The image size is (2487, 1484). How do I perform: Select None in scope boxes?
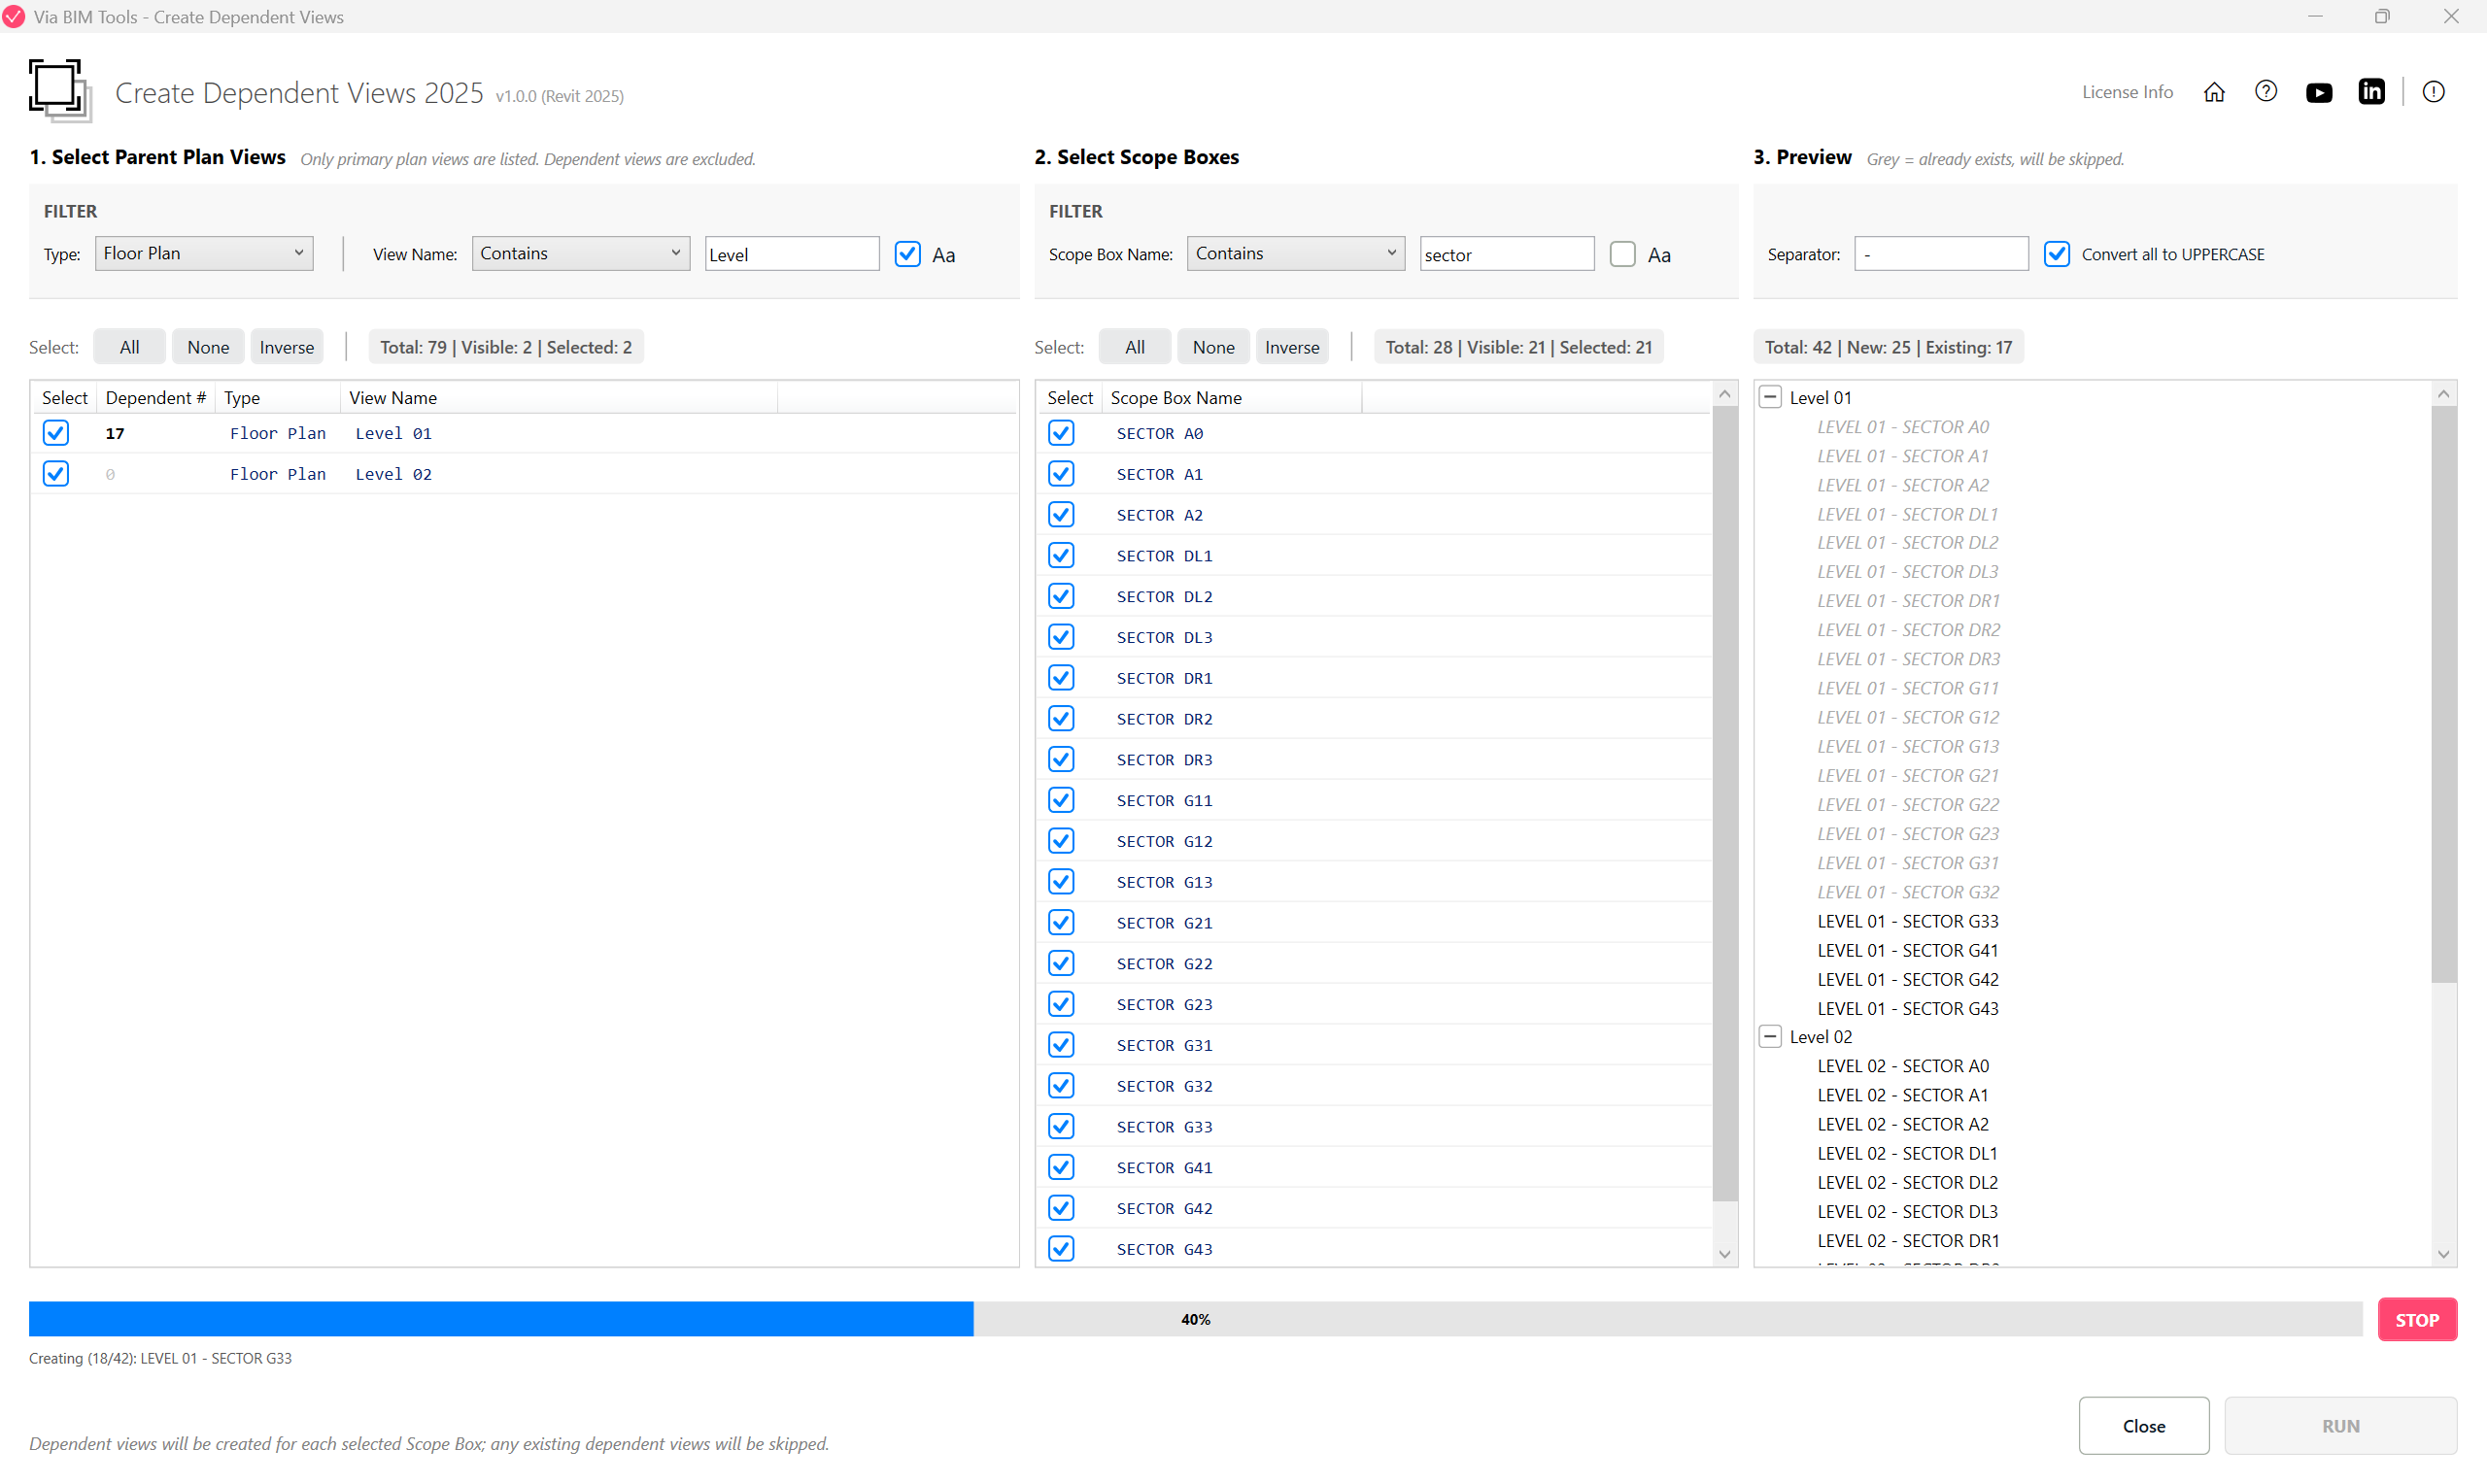point(1213,347)
